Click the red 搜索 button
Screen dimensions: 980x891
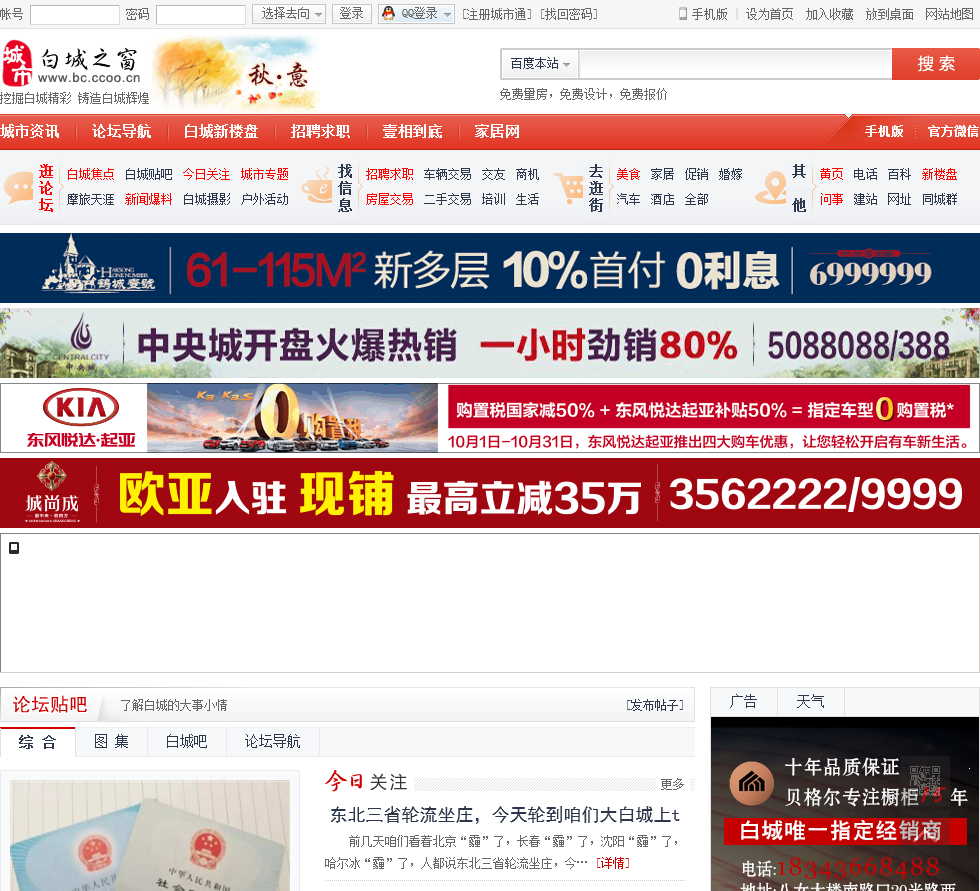[x=936, y=64]
